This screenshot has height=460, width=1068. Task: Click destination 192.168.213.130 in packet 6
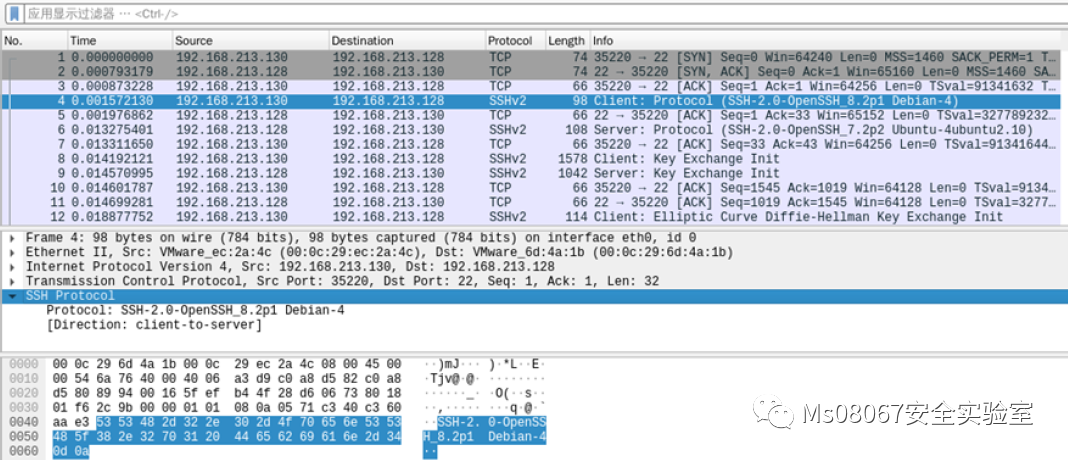(x=388, y=129)
